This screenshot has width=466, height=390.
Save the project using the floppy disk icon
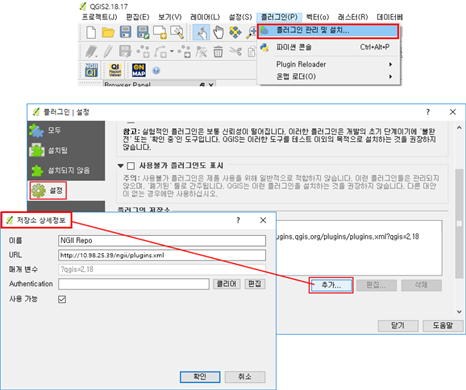[x=125, y=32]
